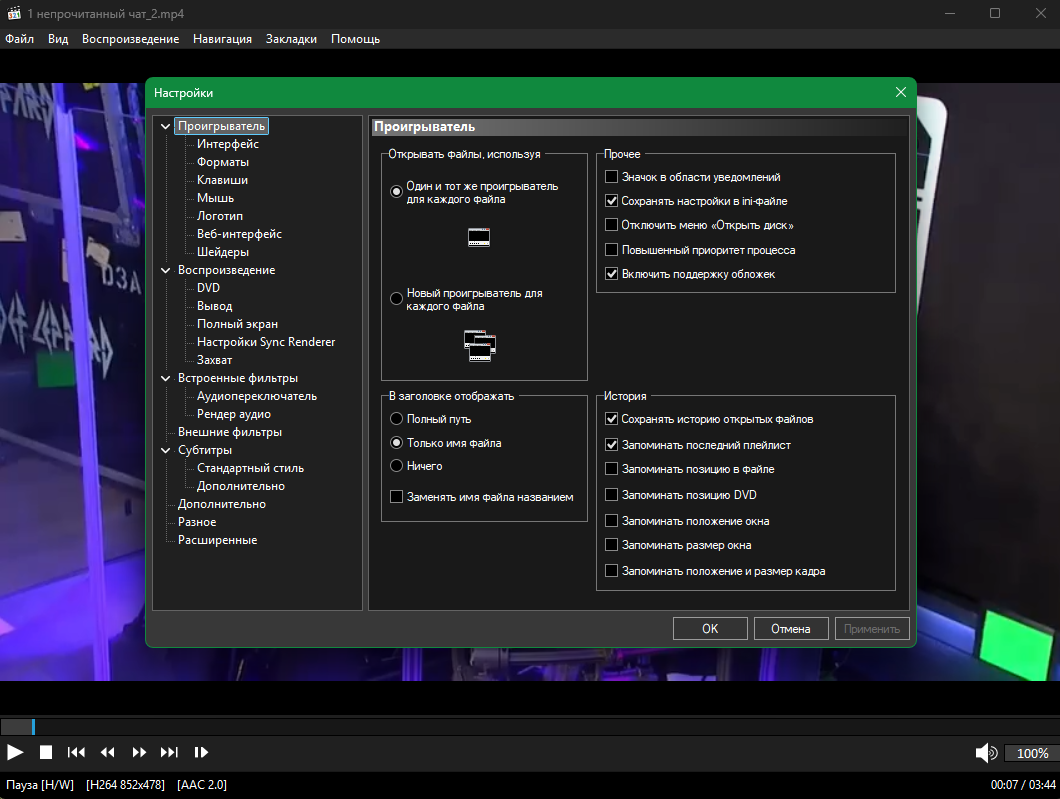
Task: Toggle 'Включить поддержку обложек' checkbox
Action: click(x=611, y=274)
